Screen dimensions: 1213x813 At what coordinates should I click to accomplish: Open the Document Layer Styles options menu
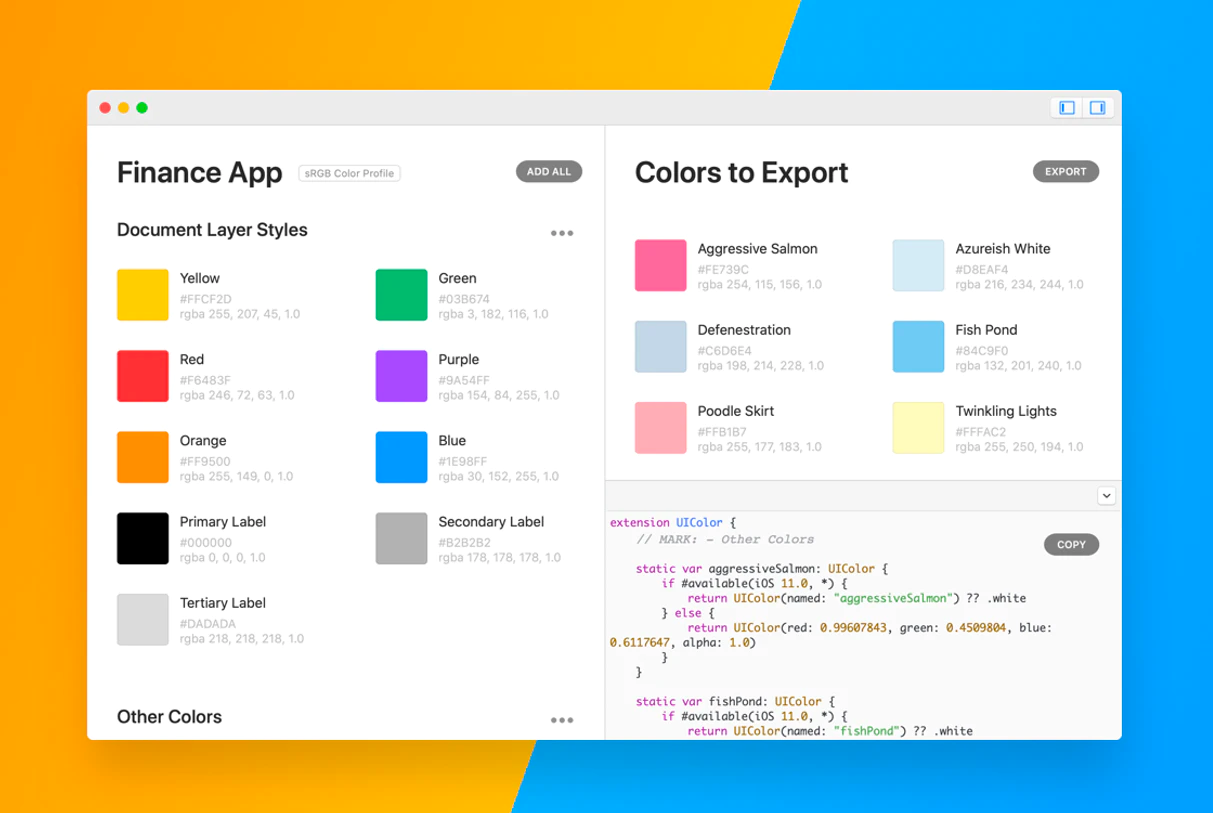pos(562,233)
